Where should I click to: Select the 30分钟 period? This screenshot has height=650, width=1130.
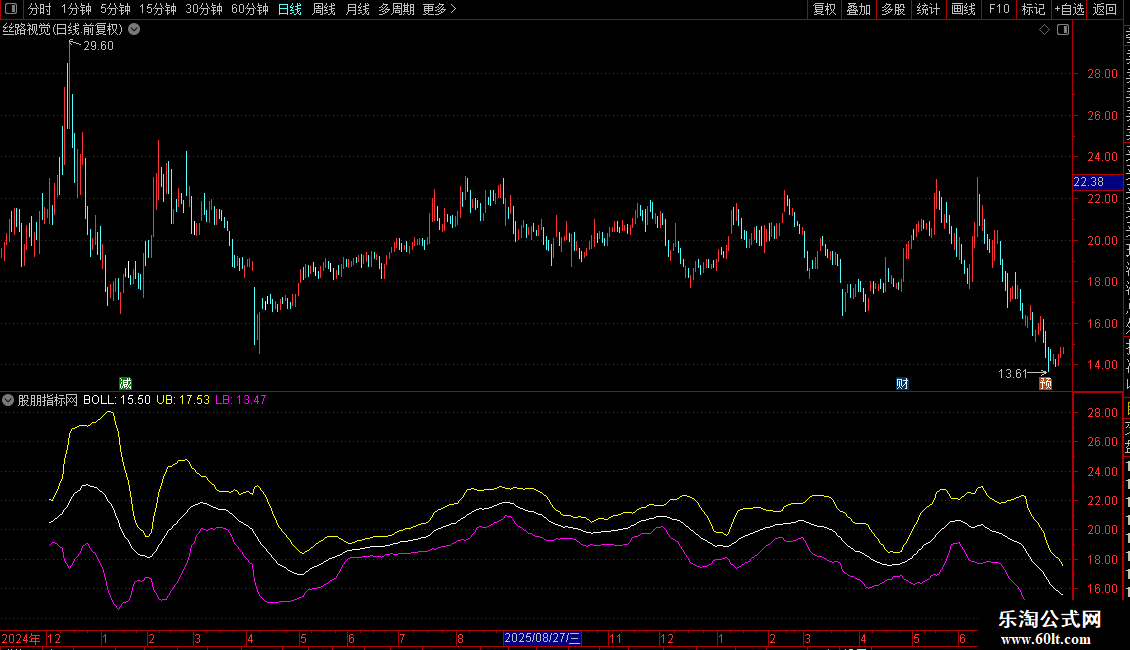[x=204, y=9]
